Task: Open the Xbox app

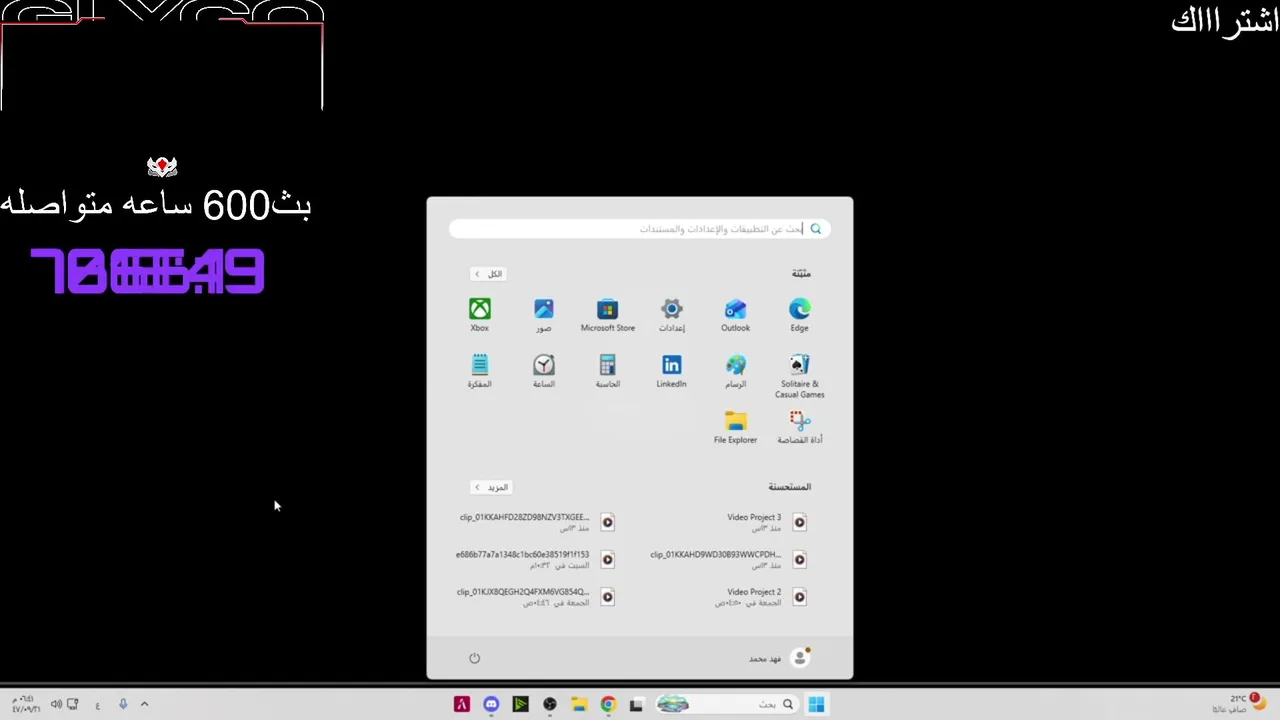Action: point(480,314)
